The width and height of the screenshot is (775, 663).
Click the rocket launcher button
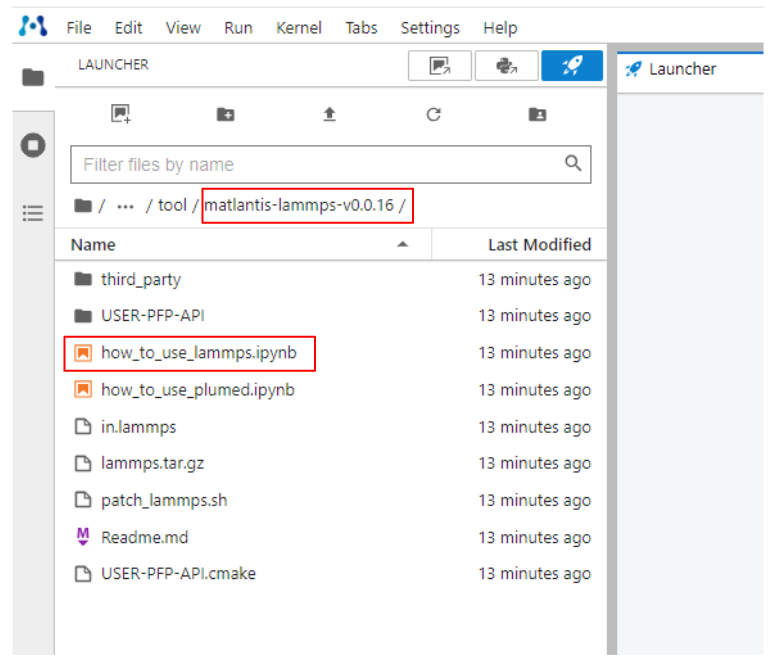[572, 66]
